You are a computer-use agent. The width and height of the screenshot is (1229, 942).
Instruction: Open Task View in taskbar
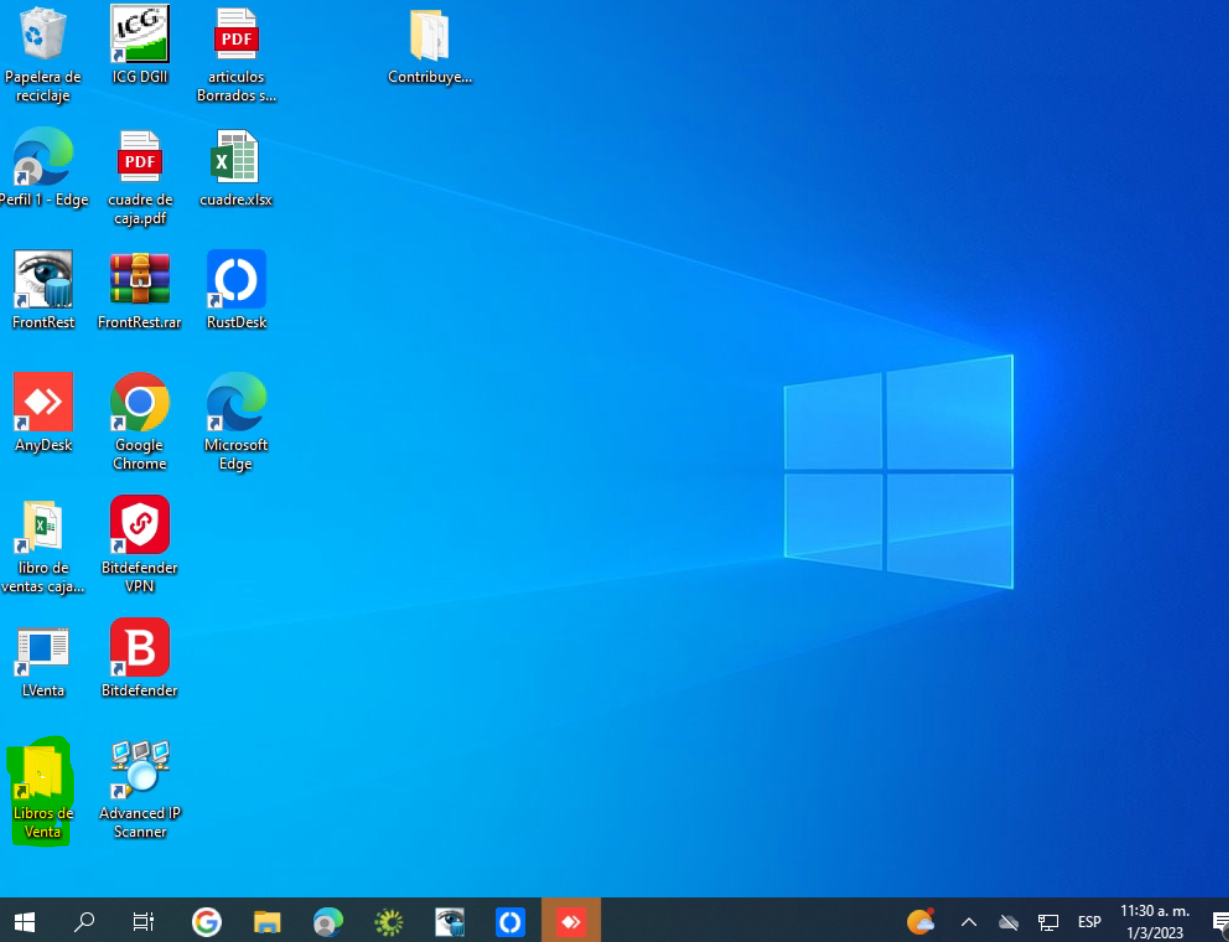[x=144, y=921]
